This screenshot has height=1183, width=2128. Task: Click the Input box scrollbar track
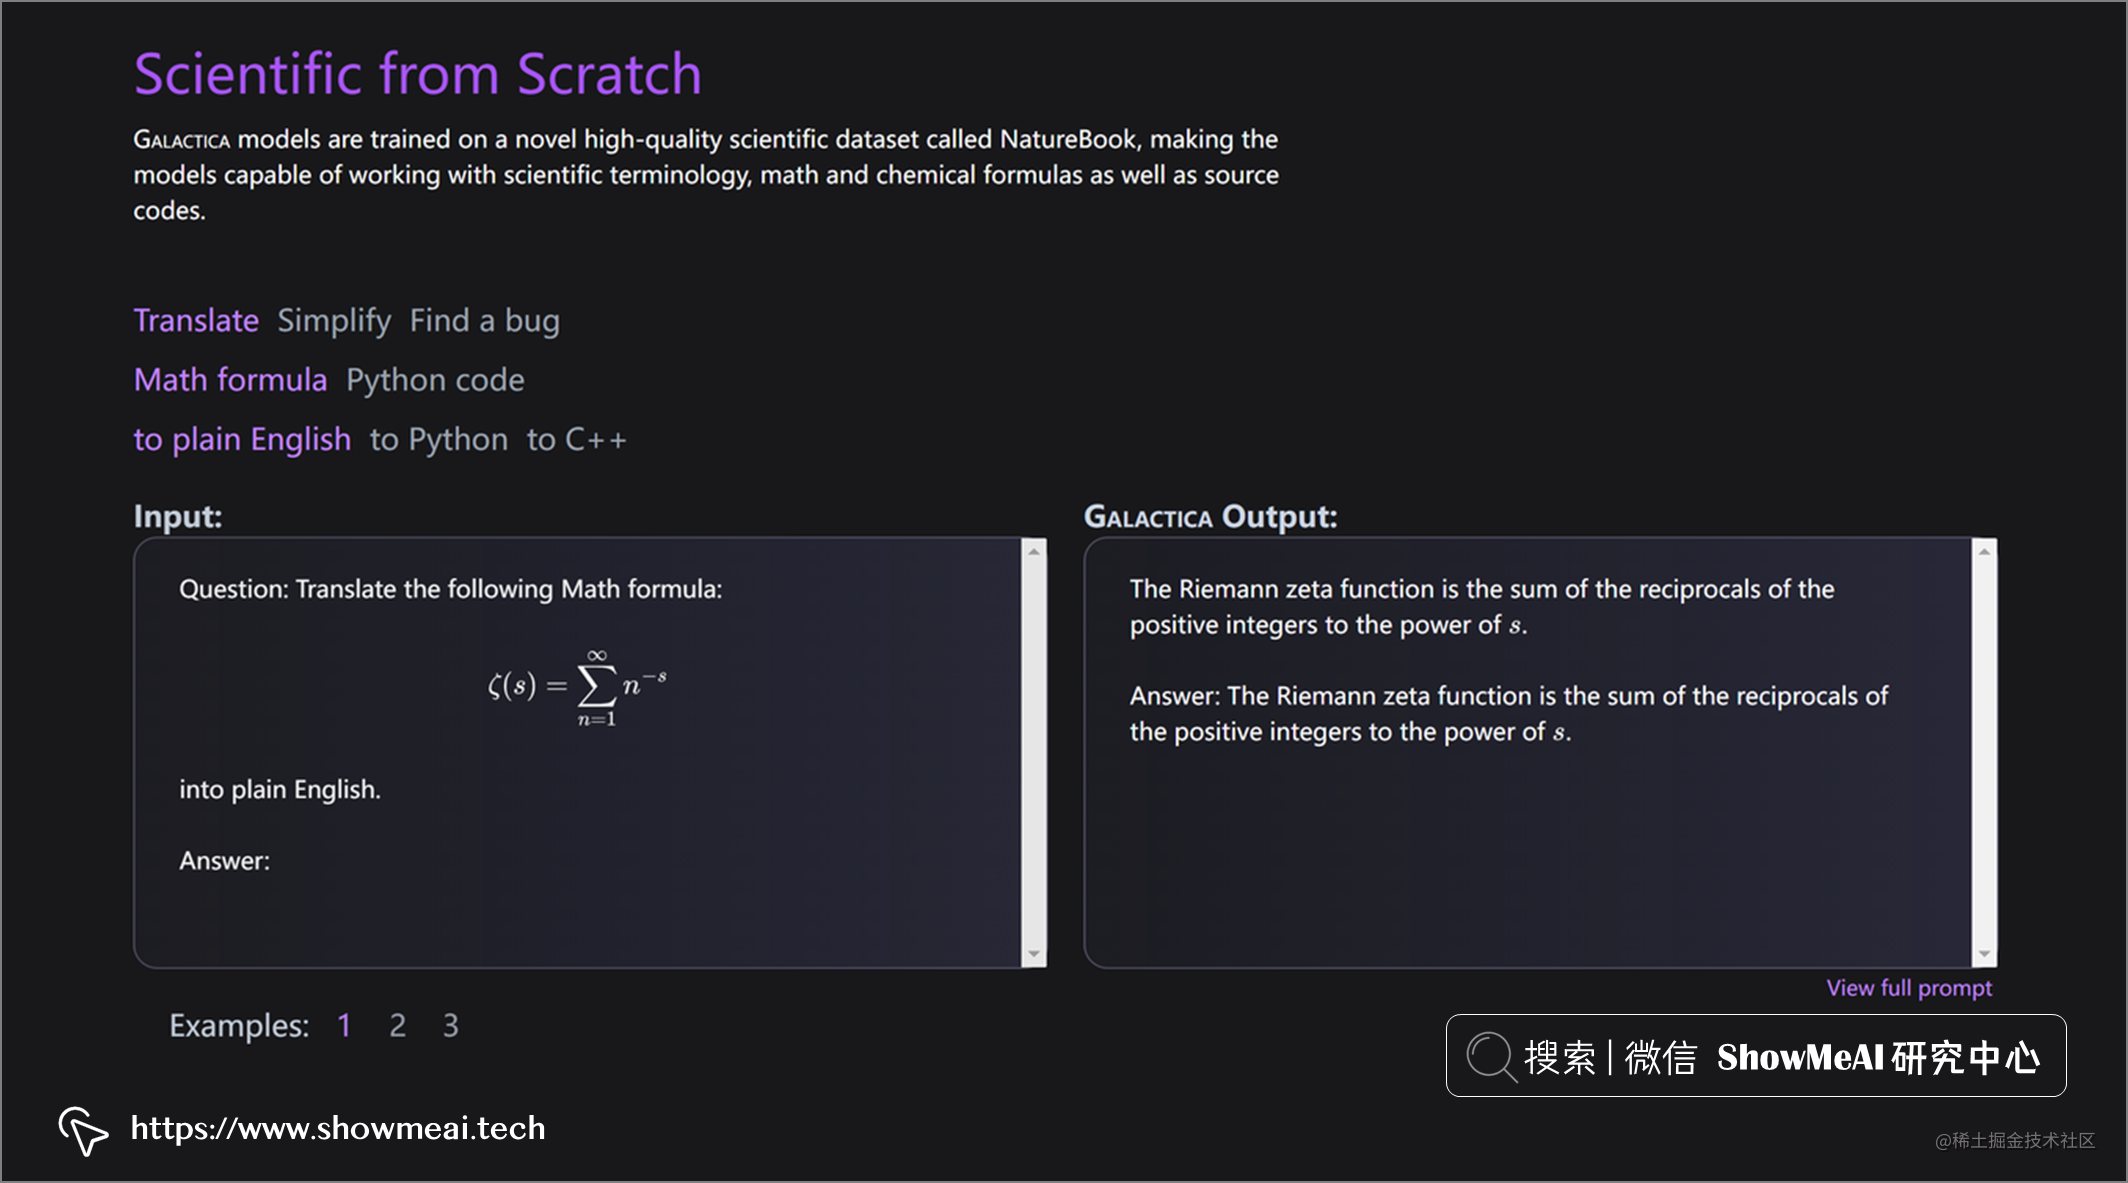[x=1035, y=753]
